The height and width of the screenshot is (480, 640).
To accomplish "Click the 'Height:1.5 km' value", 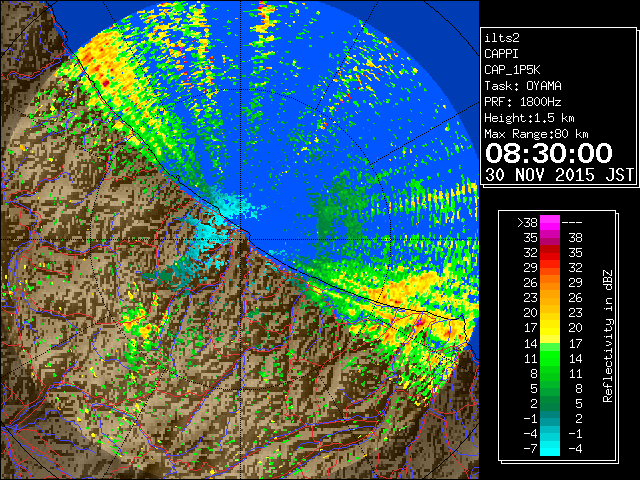I will (529, 118).
